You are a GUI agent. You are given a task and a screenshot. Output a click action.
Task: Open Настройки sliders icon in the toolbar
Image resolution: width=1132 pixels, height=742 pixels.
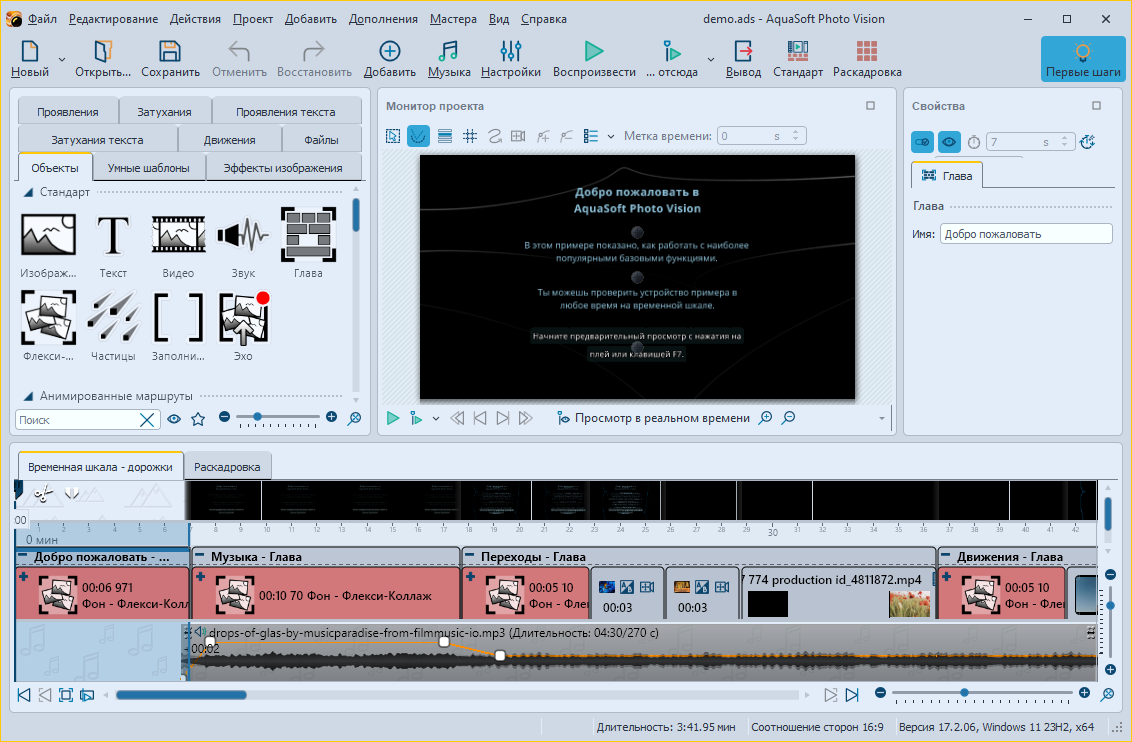tap(510, 58)
